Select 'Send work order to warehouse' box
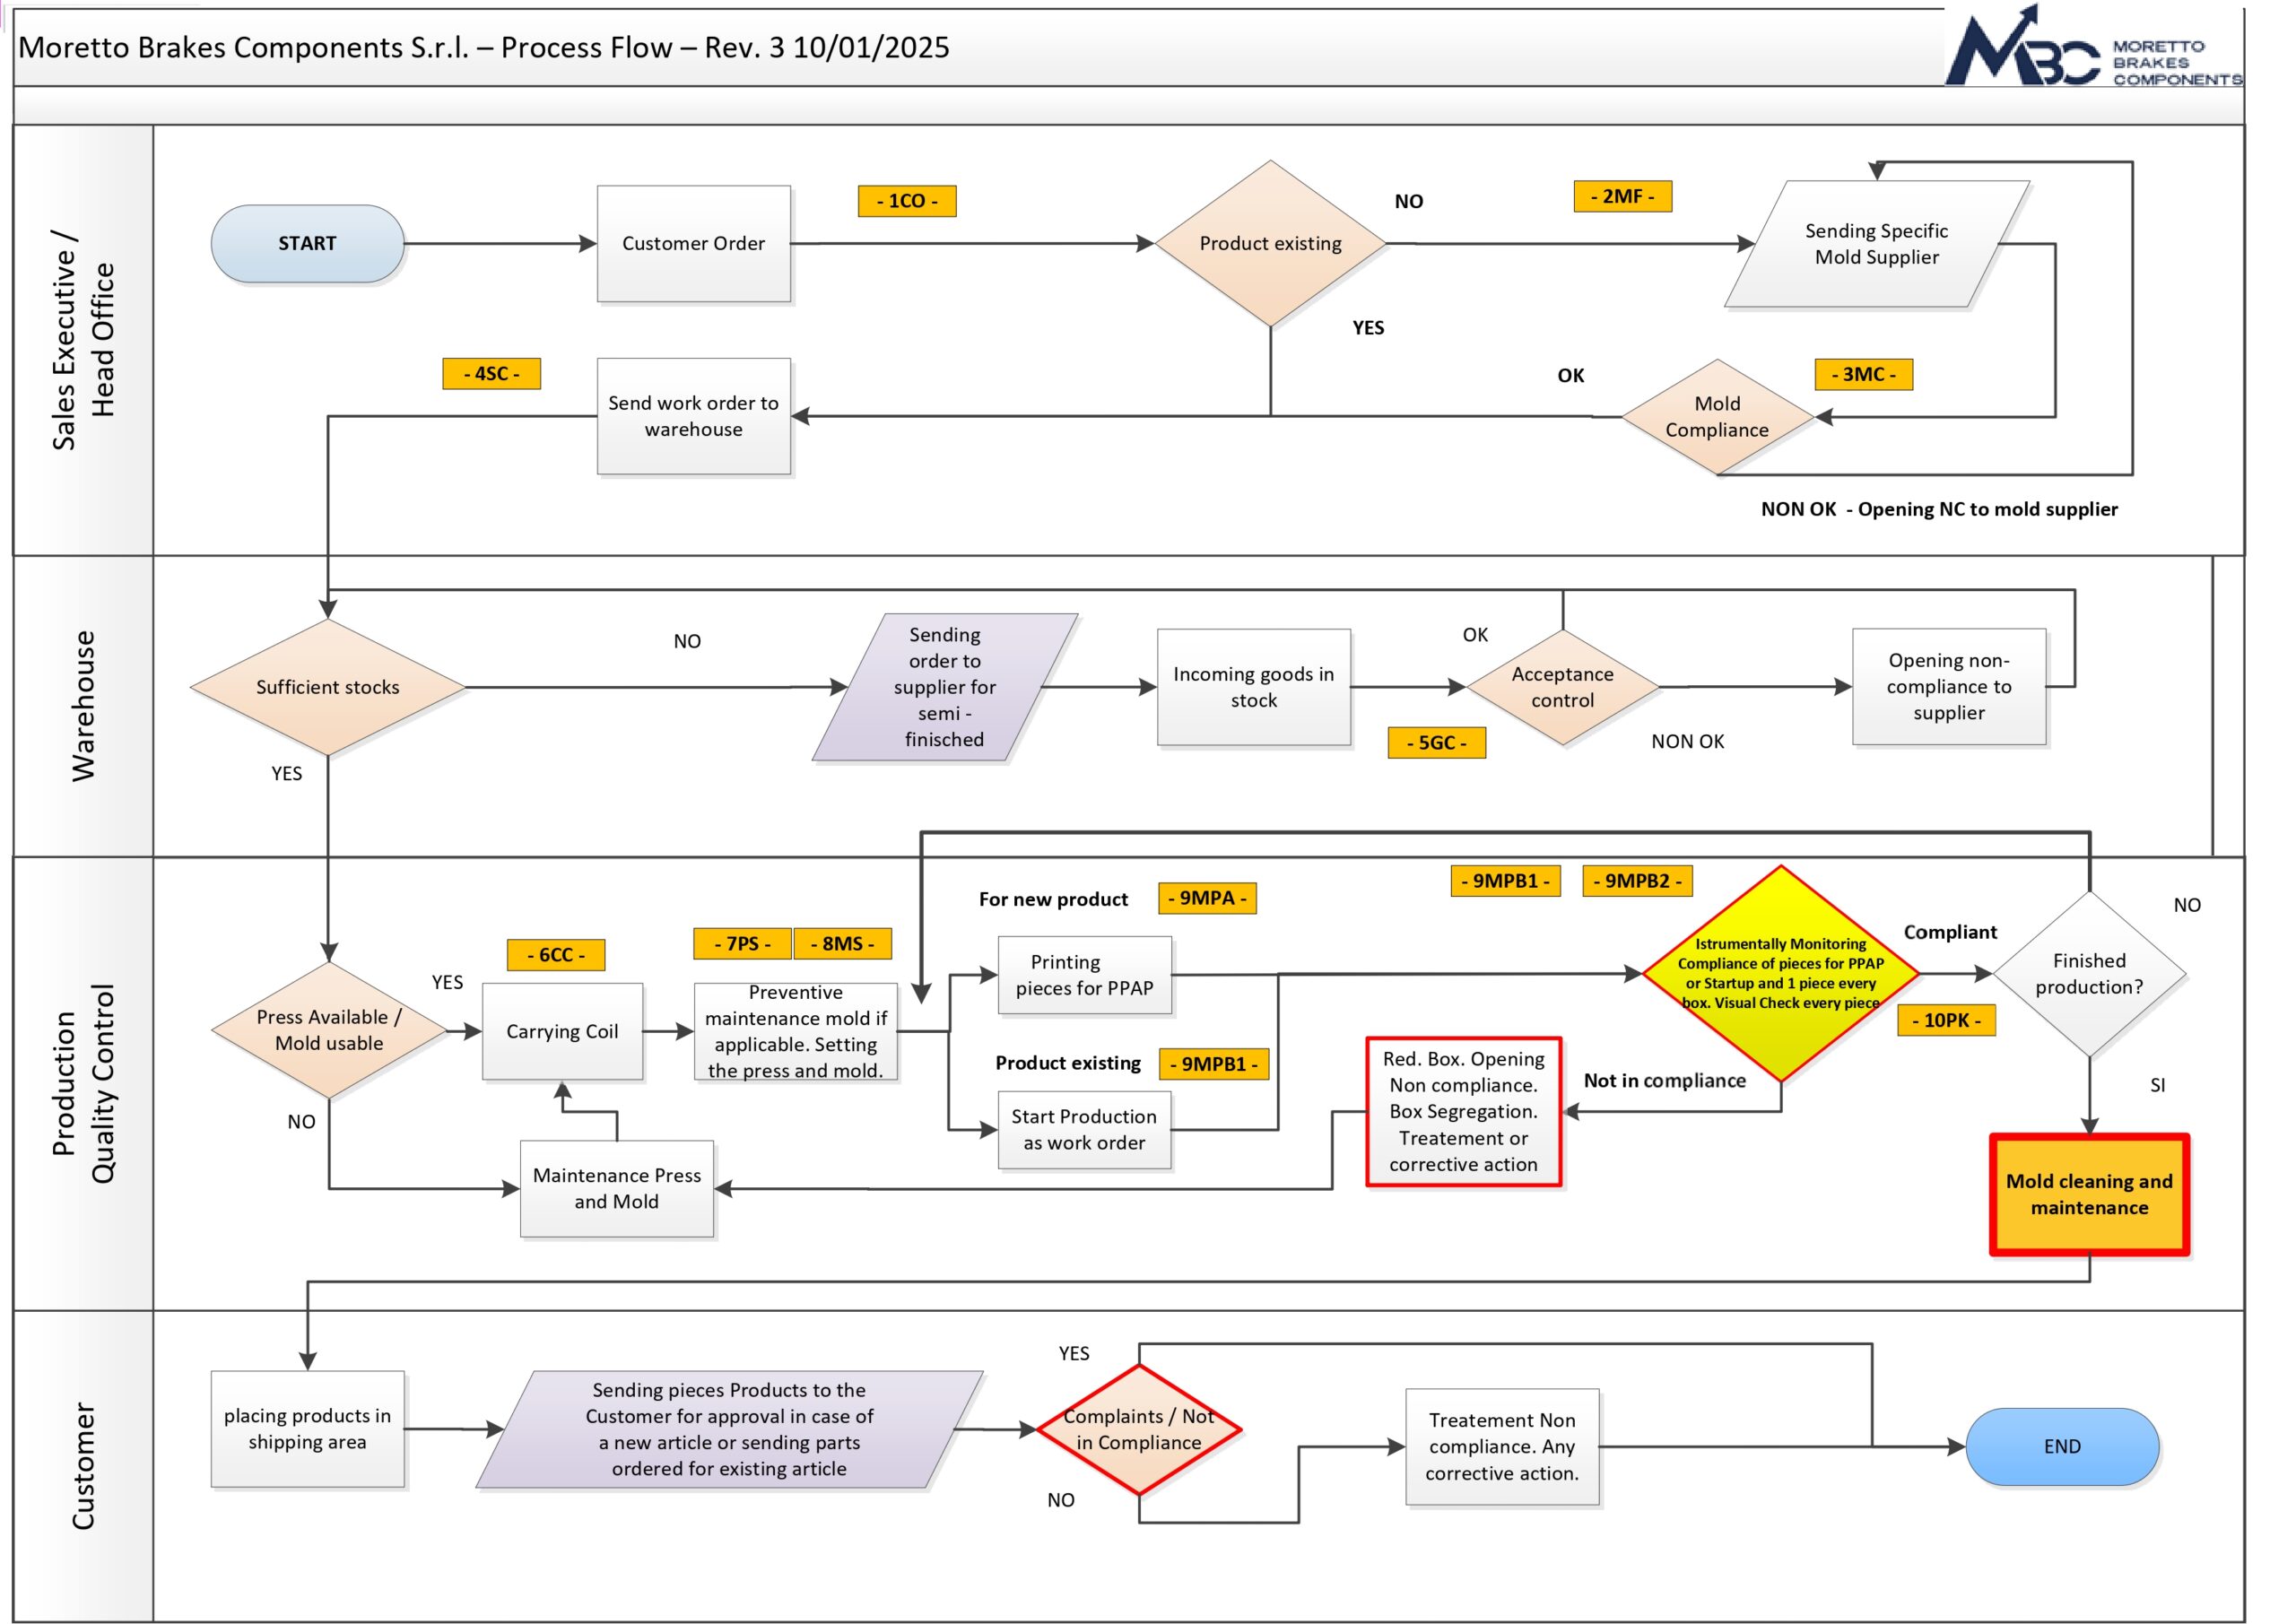 pyautogui.click(x=693, y=416)
